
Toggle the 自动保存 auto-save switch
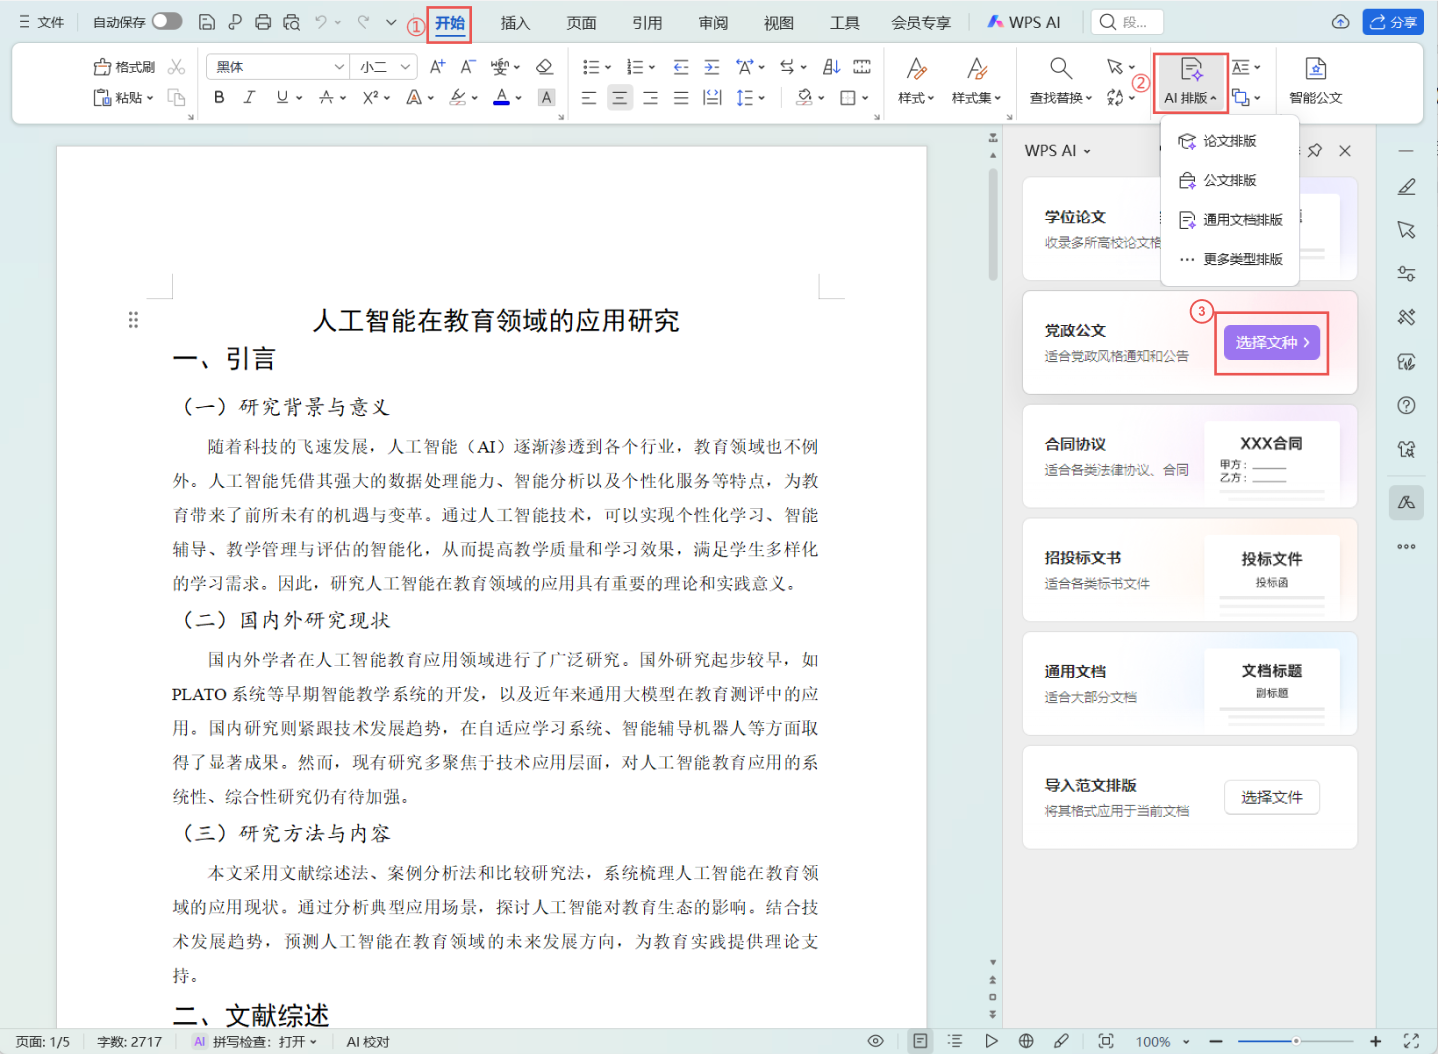click(167, 21)
